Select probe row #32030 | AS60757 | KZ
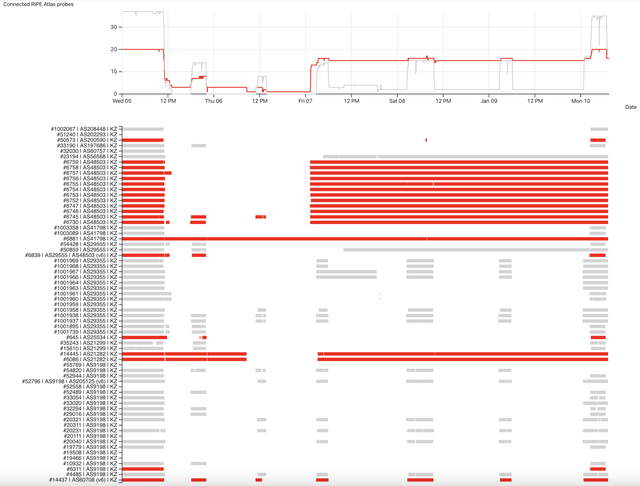The image size is (640, 486). tap(88, 151)
